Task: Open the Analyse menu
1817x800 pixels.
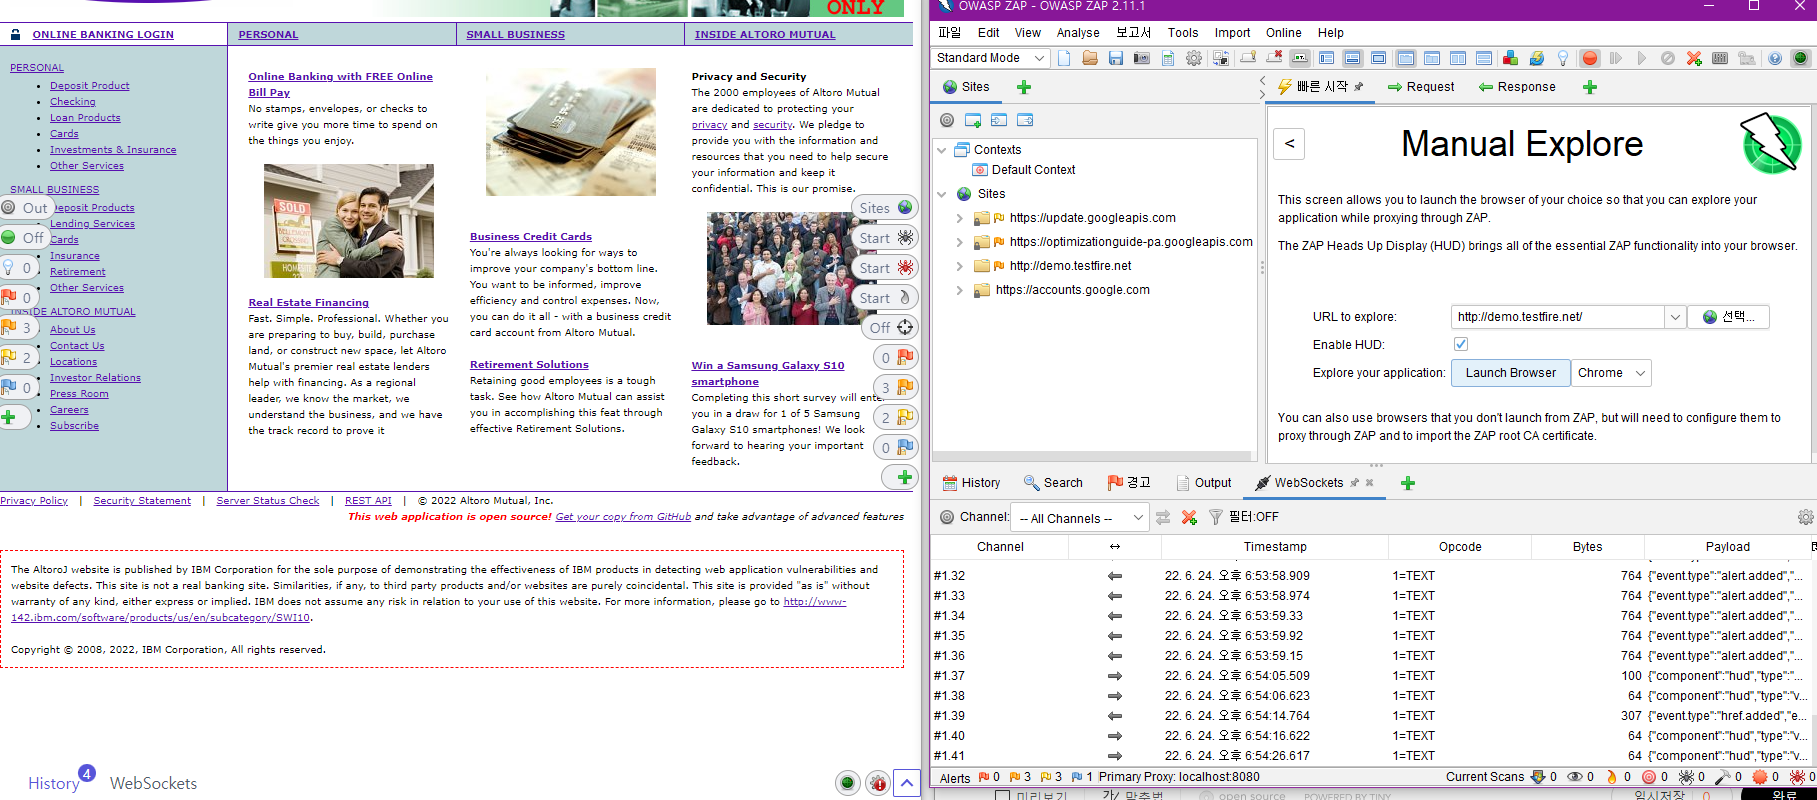Action: pos(1078,33)
